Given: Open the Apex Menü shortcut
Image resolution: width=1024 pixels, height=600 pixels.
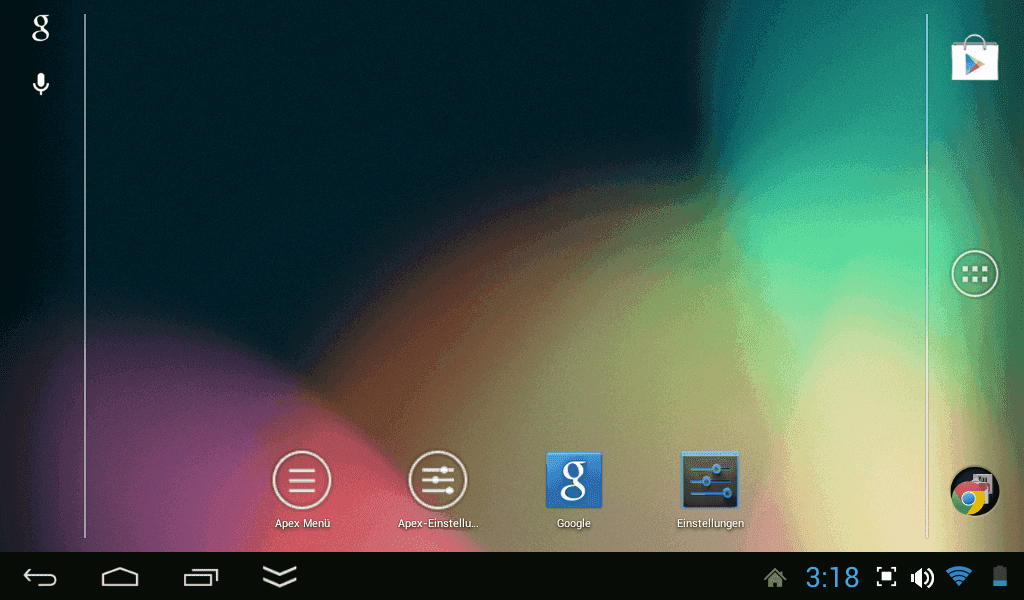Looking at the screenshot, I should [302, 490].
